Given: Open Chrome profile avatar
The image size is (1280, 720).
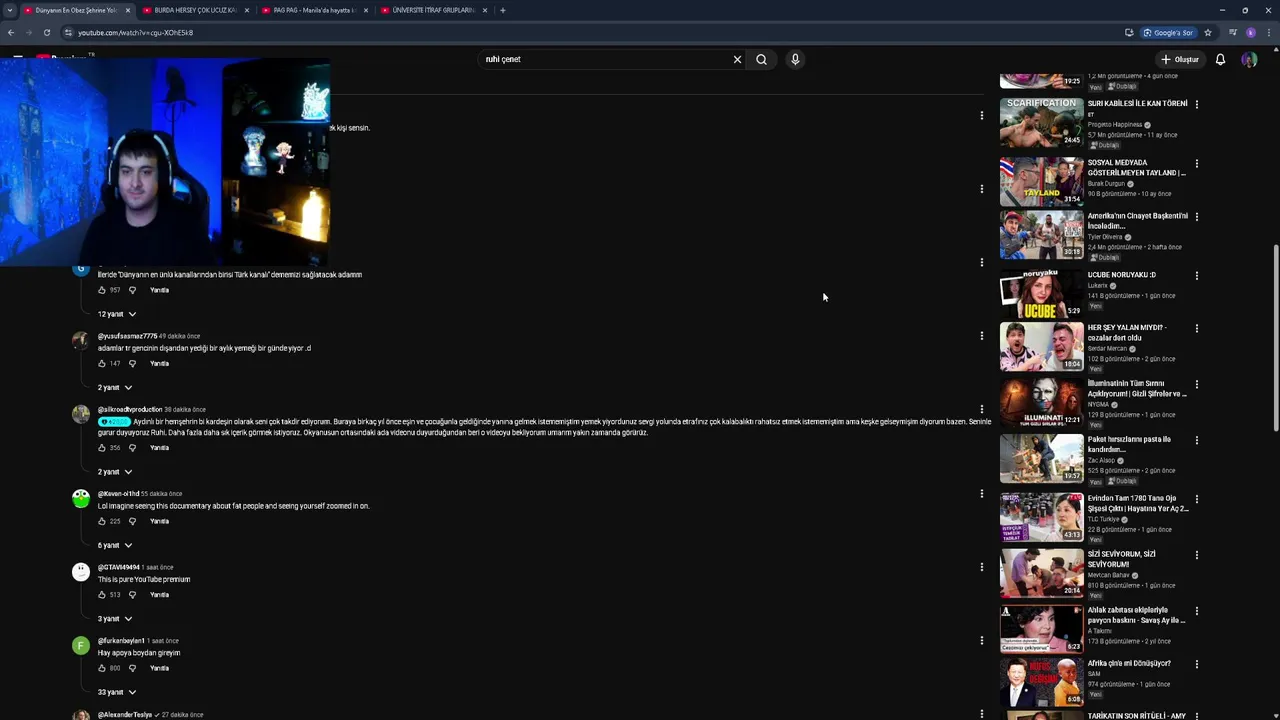Looking at the screenshot, I should 1250,32.
